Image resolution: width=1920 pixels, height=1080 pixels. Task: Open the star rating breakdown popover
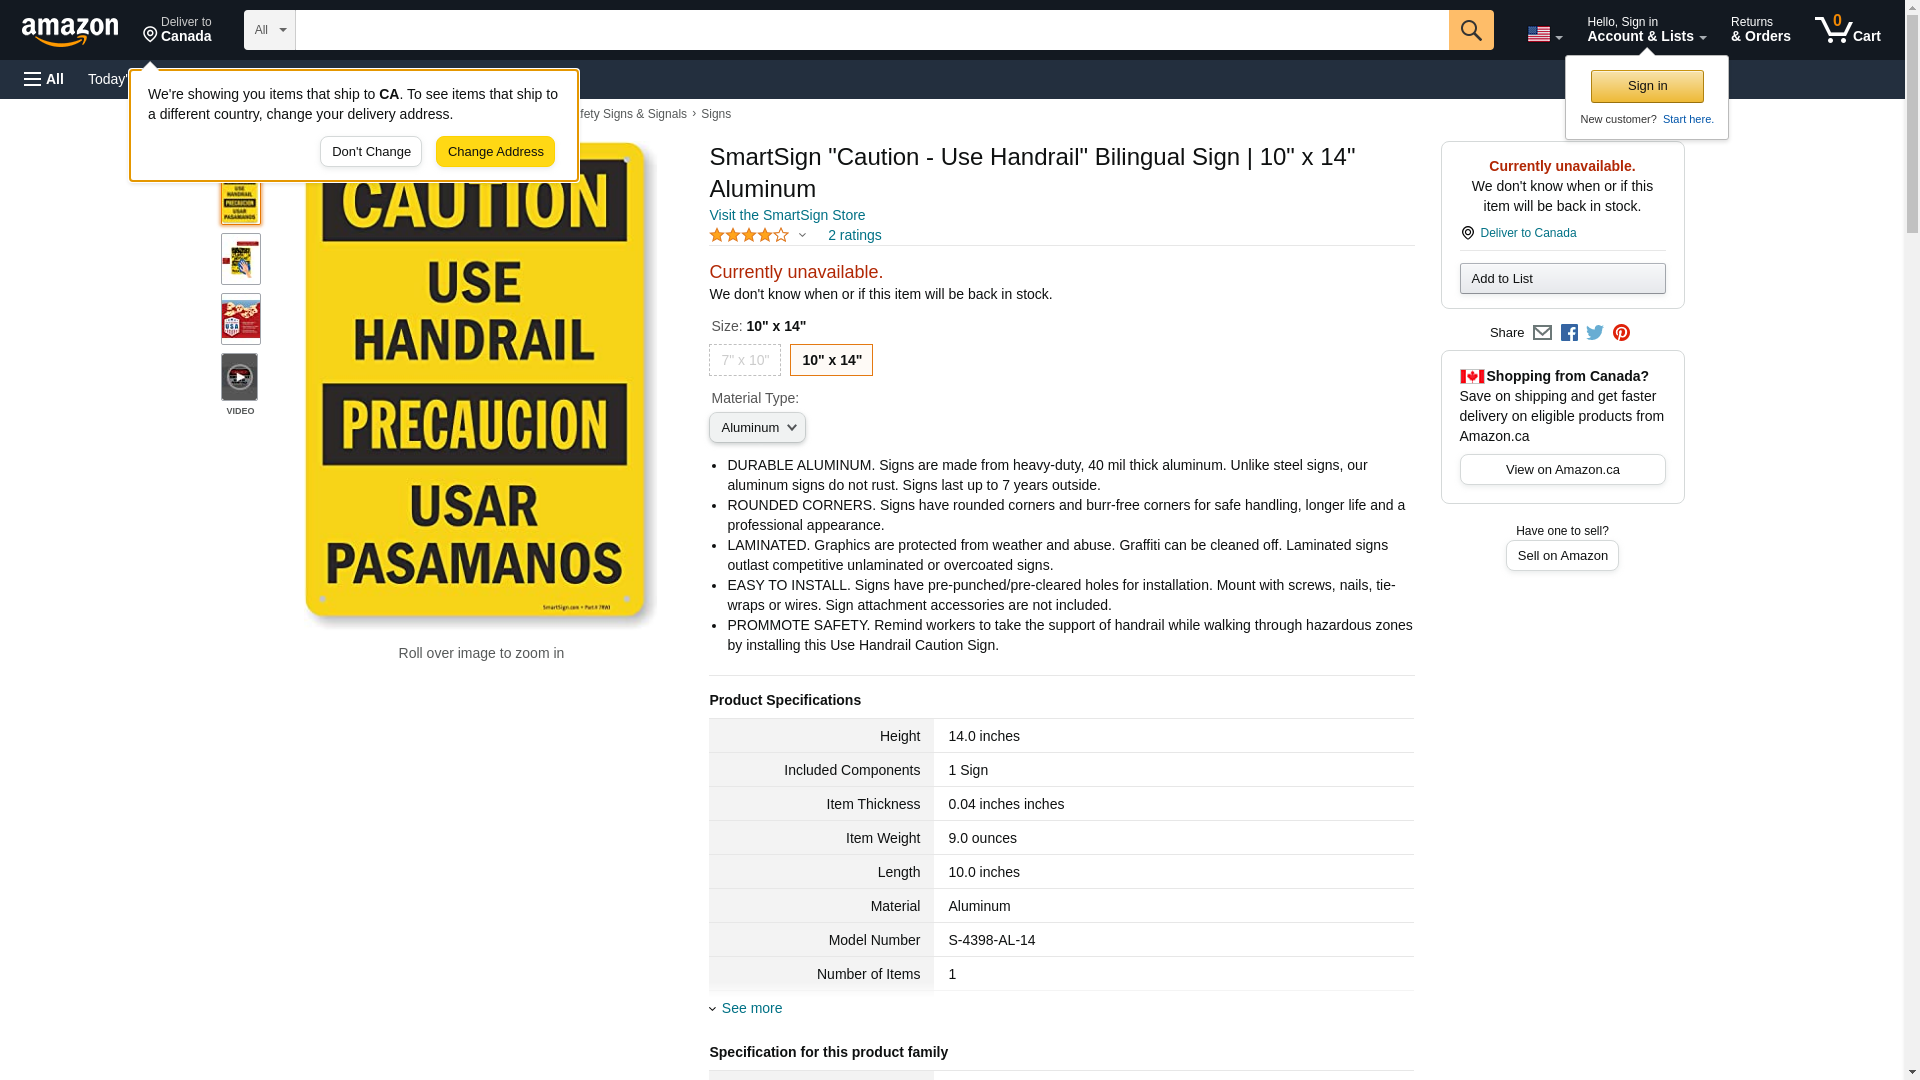[758, 235]
